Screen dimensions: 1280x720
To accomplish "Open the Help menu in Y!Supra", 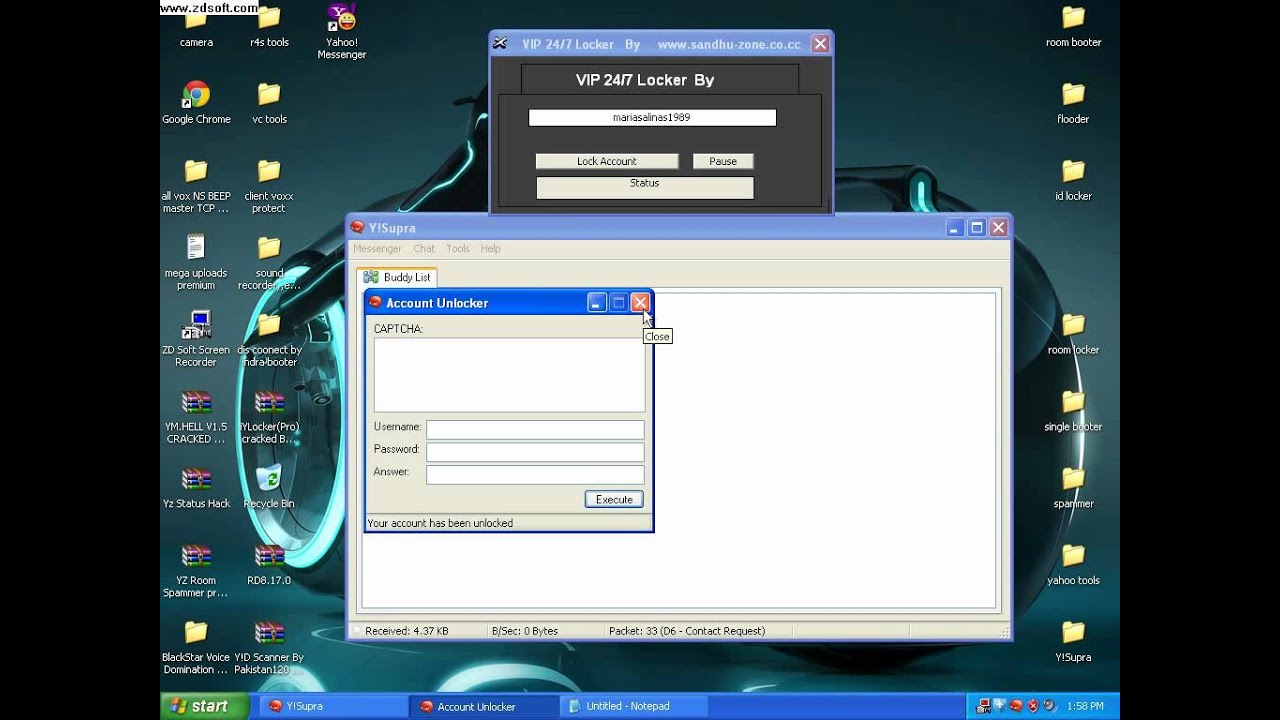I will pos(490,248).
